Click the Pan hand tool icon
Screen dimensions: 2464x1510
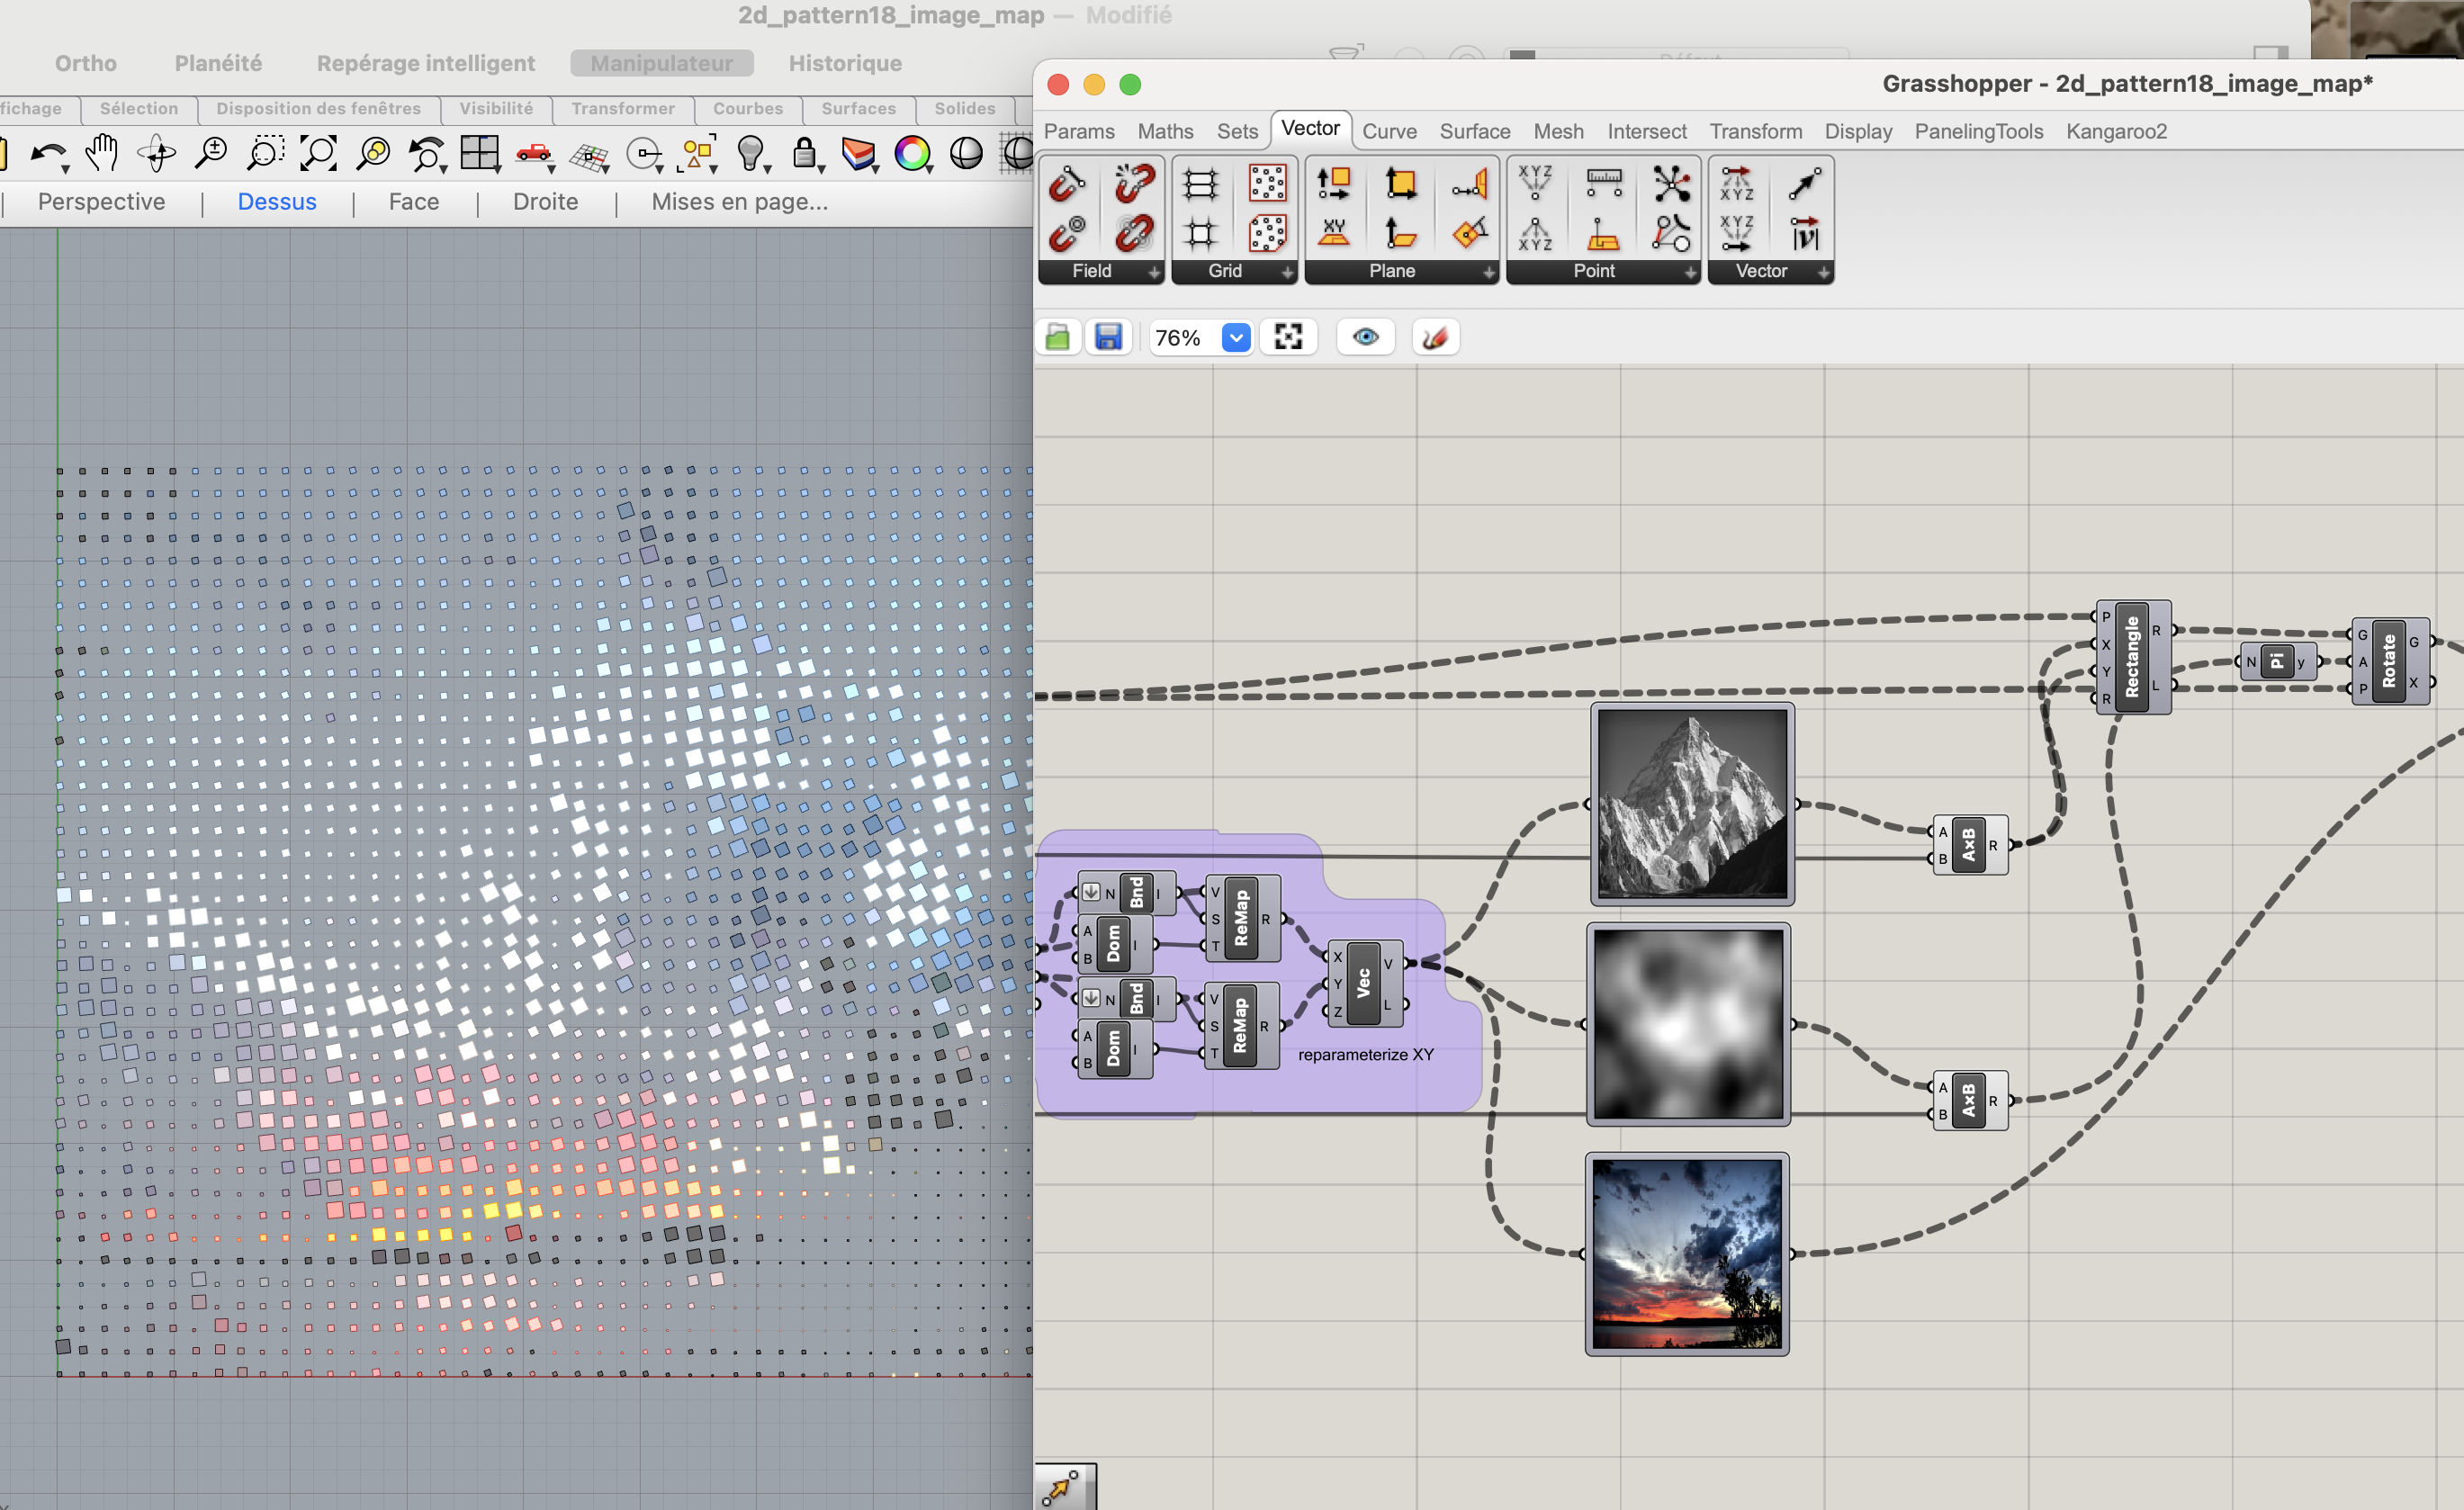click(x=102, y=153)
